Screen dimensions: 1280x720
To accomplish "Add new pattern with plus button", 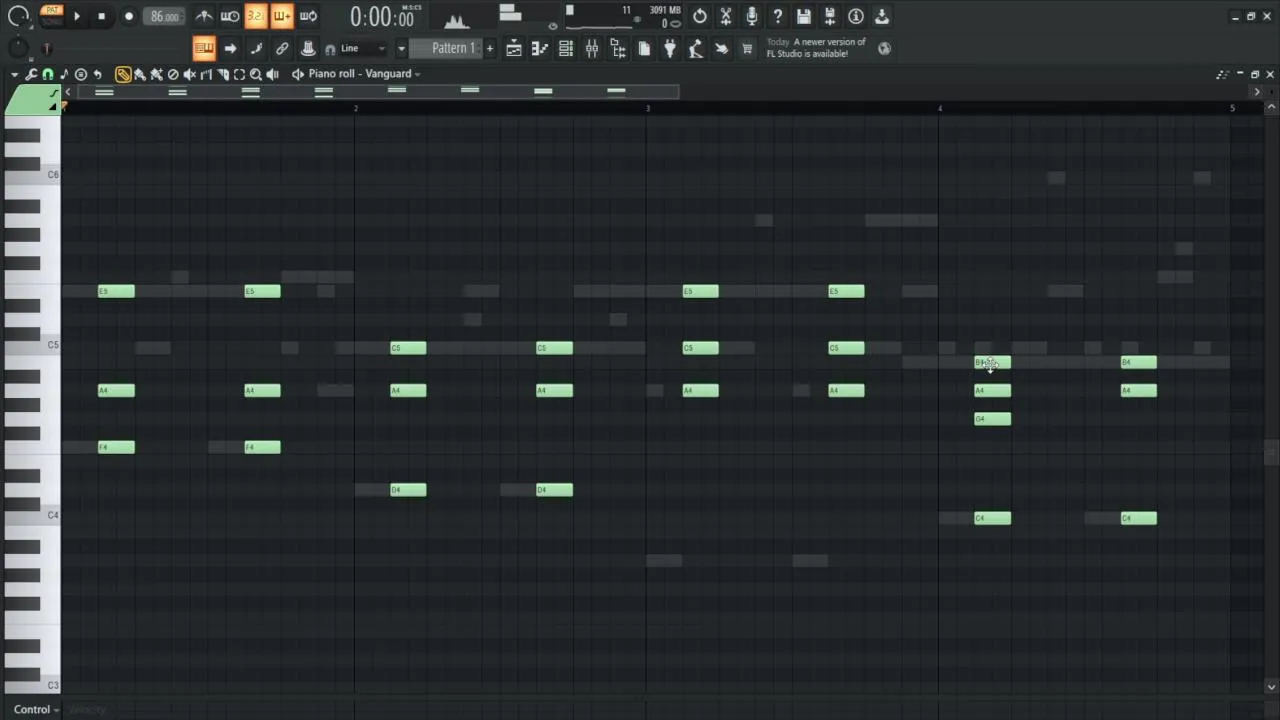I will [x=490, y=48].
